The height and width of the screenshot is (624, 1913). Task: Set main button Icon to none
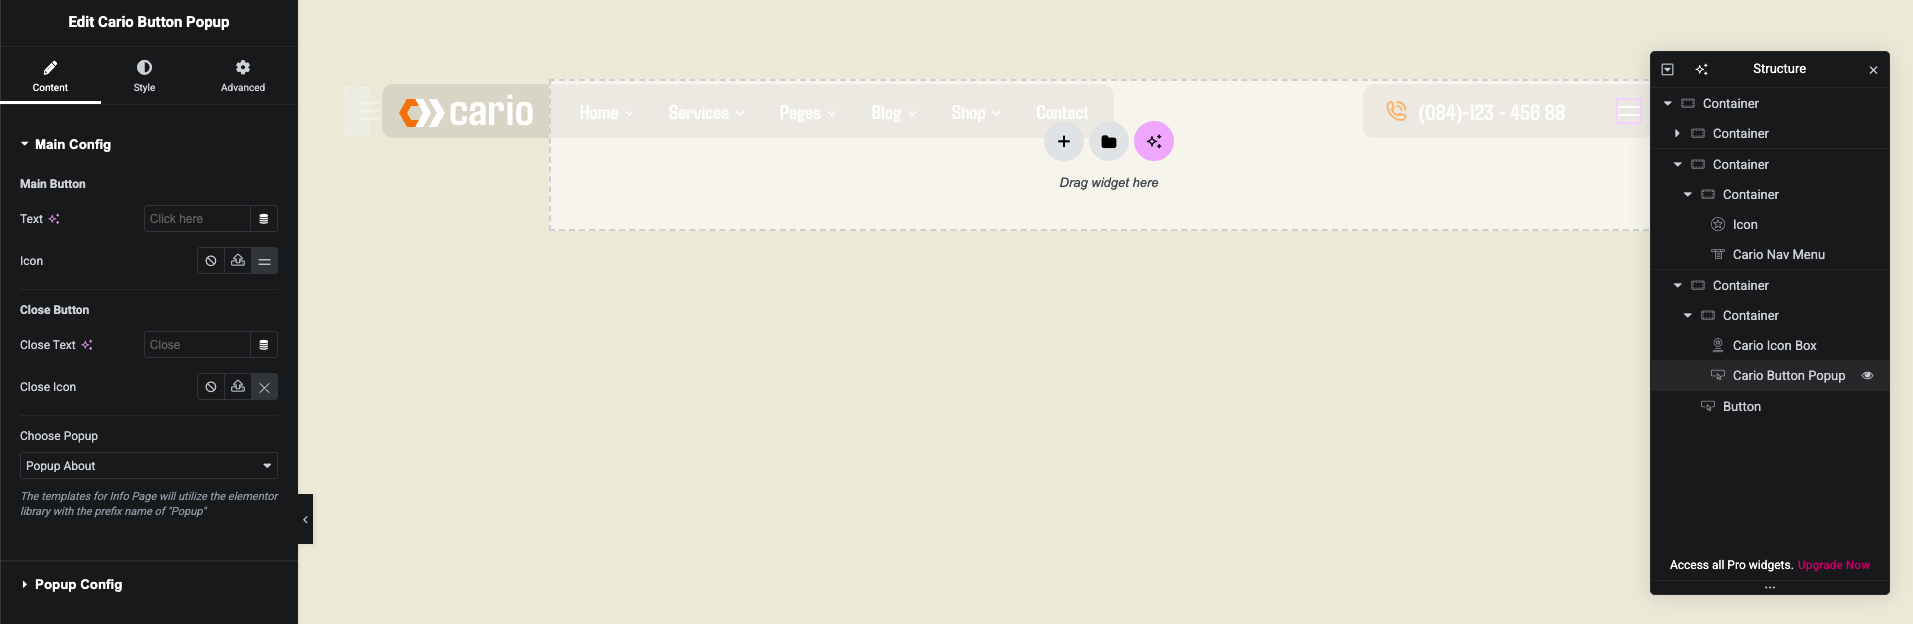click(x=211, y=261)
